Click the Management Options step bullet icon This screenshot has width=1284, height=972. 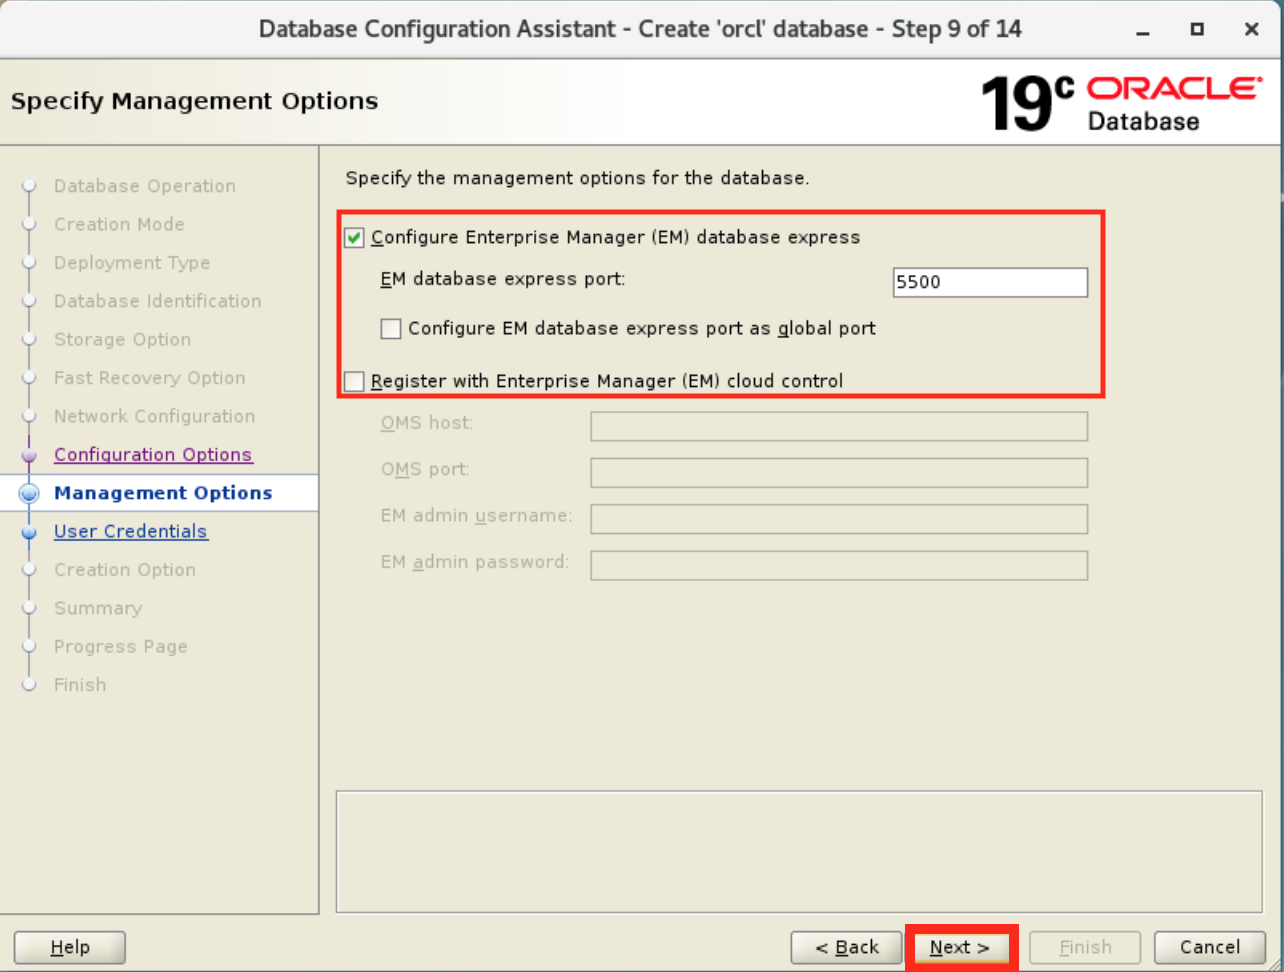click(x=30, y=493)
